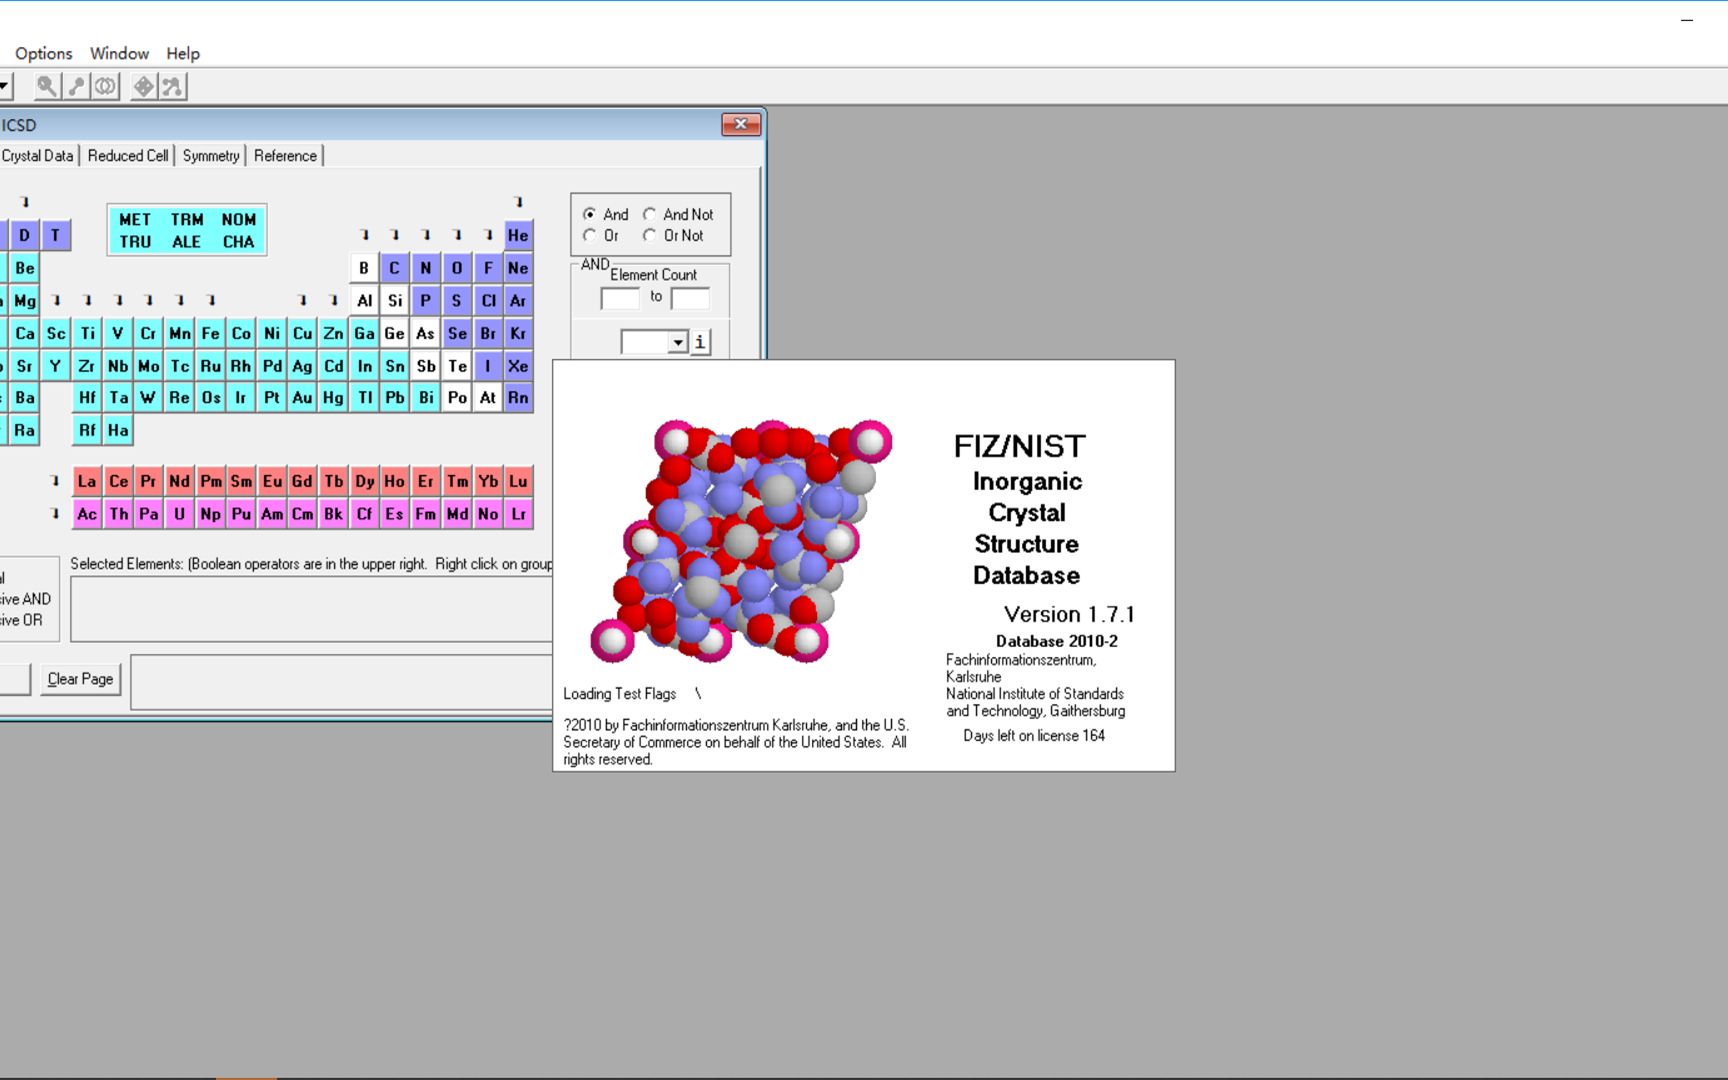This screenshot has width=1728, height=1080.
Task: Select the He element cell
Action: pos(518,235)
